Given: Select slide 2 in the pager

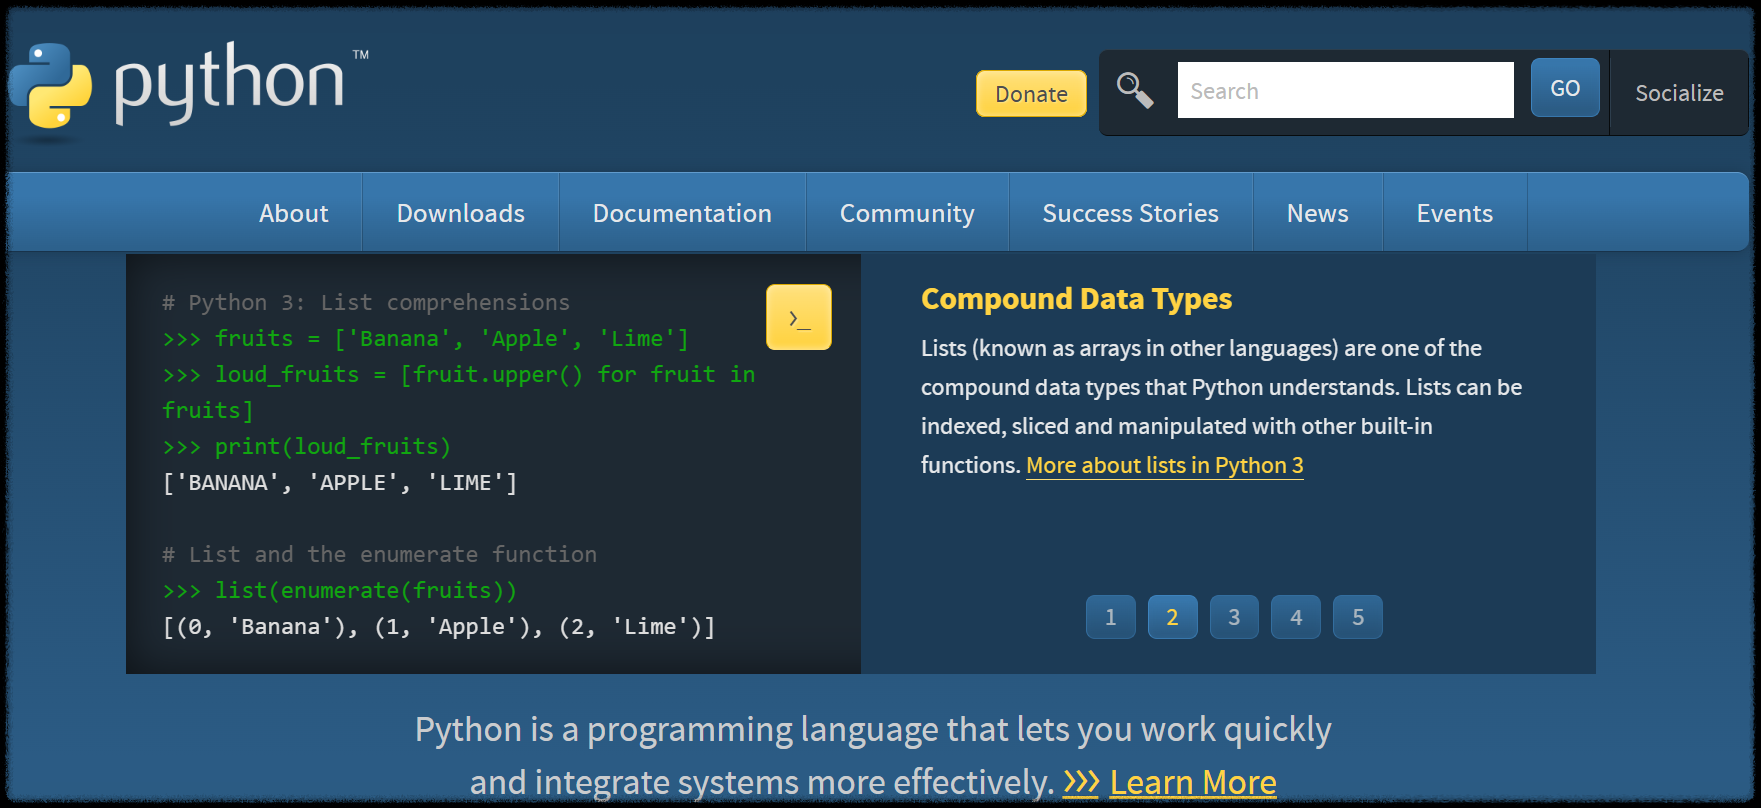Looking at the screenshot, I should coord(1172,617).
